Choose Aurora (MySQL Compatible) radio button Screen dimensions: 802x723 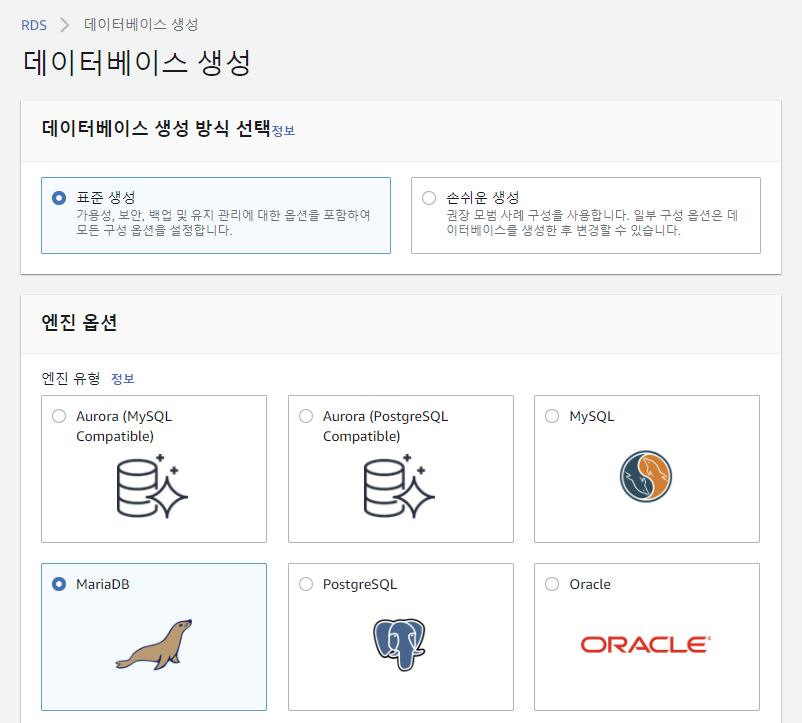pyautogui.click(x=59, y=416)
